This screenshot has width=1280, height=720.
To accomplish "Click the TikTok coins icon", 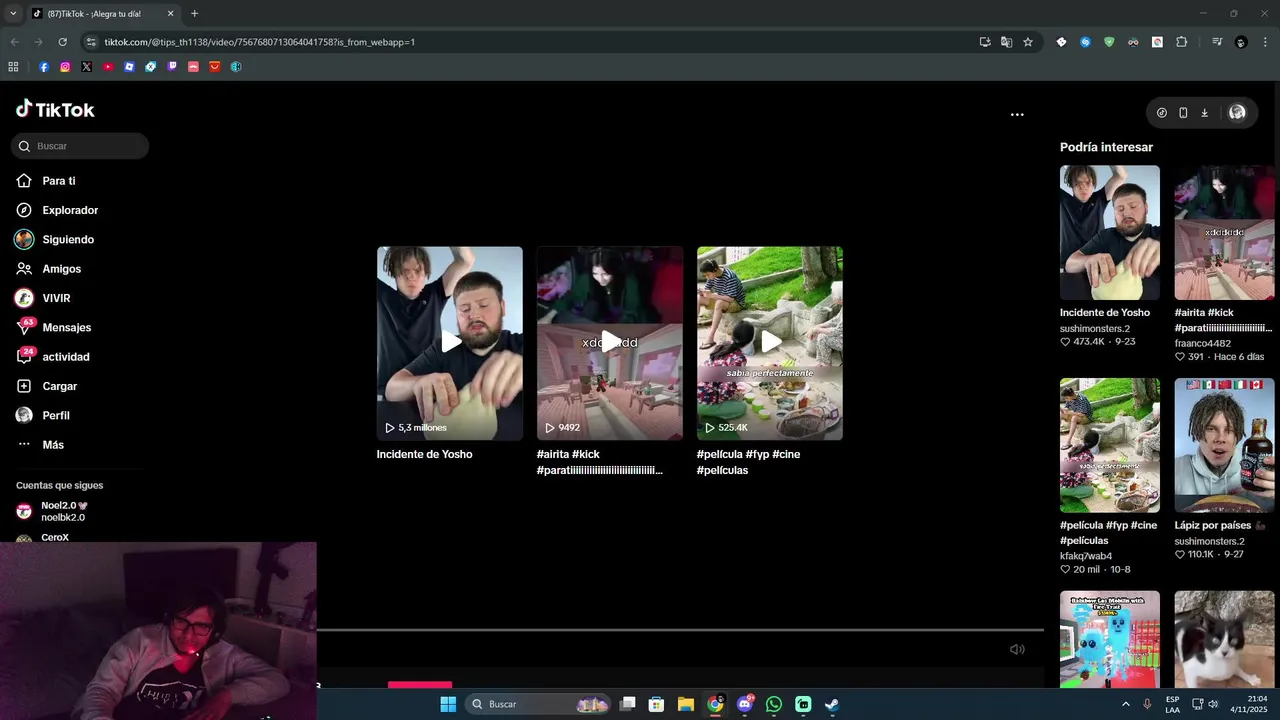I will pos(1162,113).
